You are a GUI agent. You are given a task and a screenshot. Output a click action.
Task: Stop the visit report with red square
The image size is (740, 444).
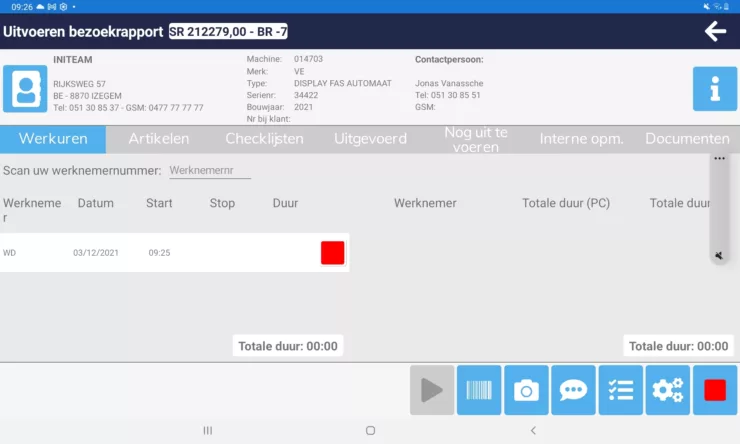[715, 390]
